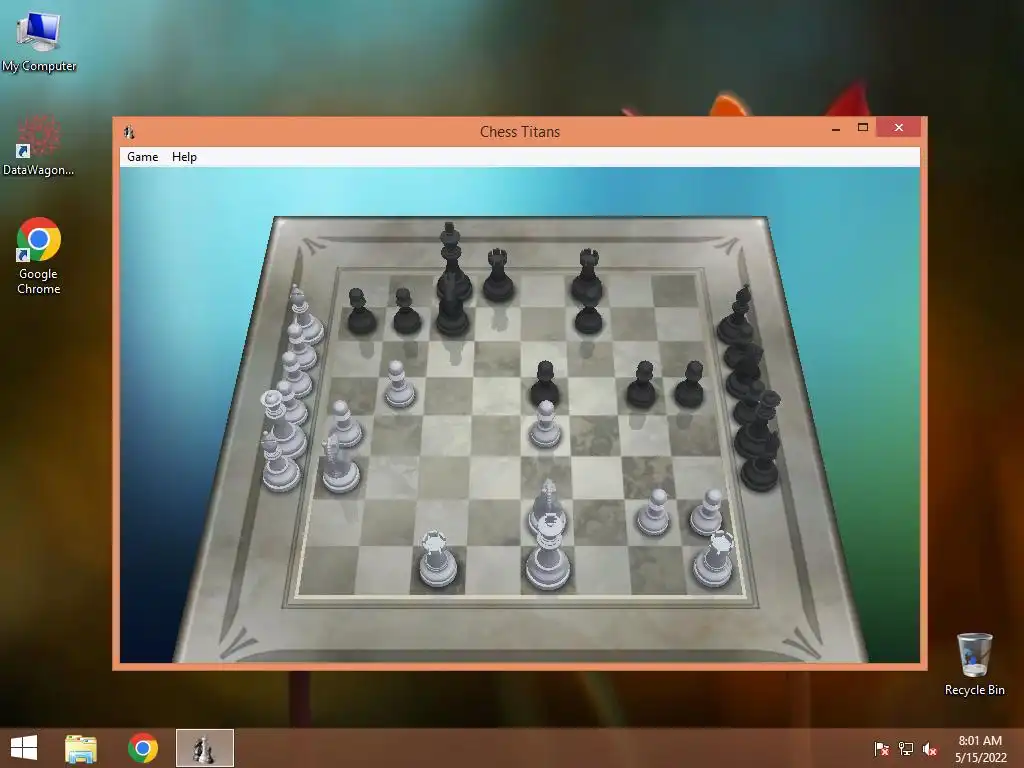Viewport: 1024px width, 768px height.
Task: Click the empty e3 square below the white e4 pawn
Action: (x=546, y=468)
